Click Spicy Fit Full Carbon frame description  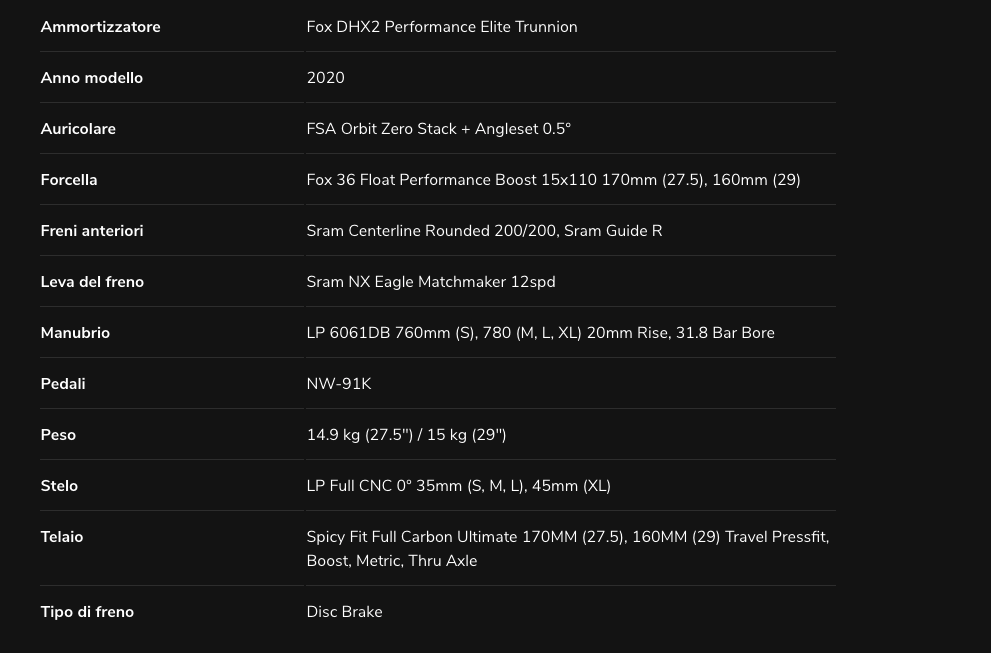coord(568,549)
